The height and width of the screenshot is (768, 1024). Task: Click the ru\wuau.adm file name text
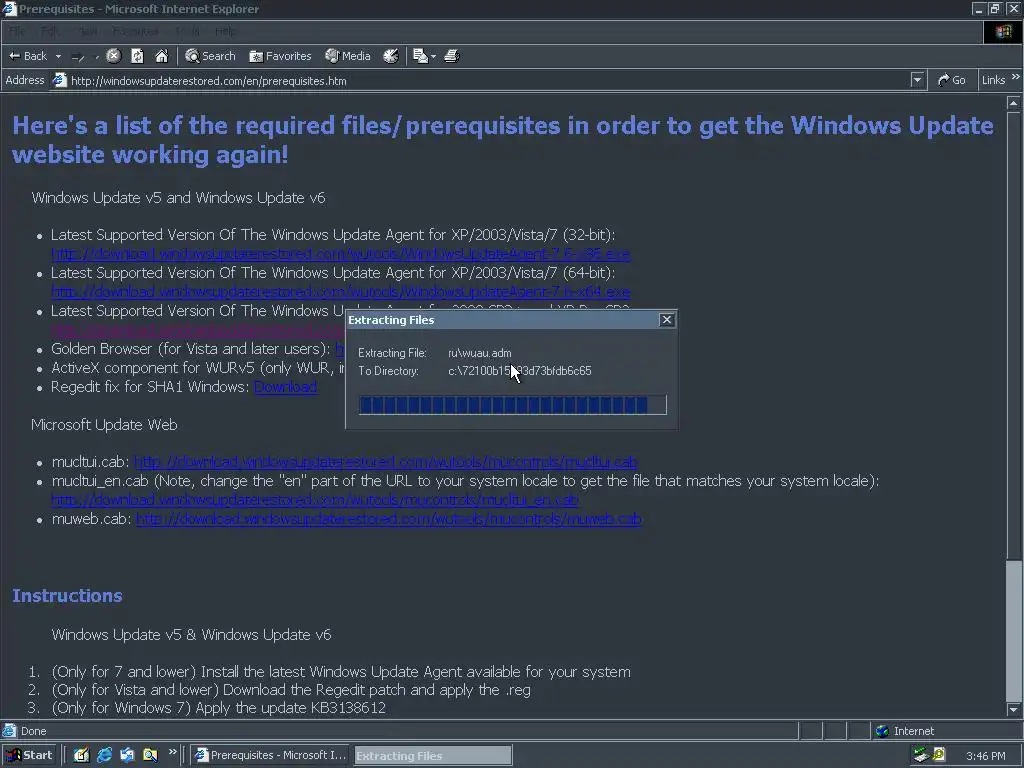[x=480, y=353]
